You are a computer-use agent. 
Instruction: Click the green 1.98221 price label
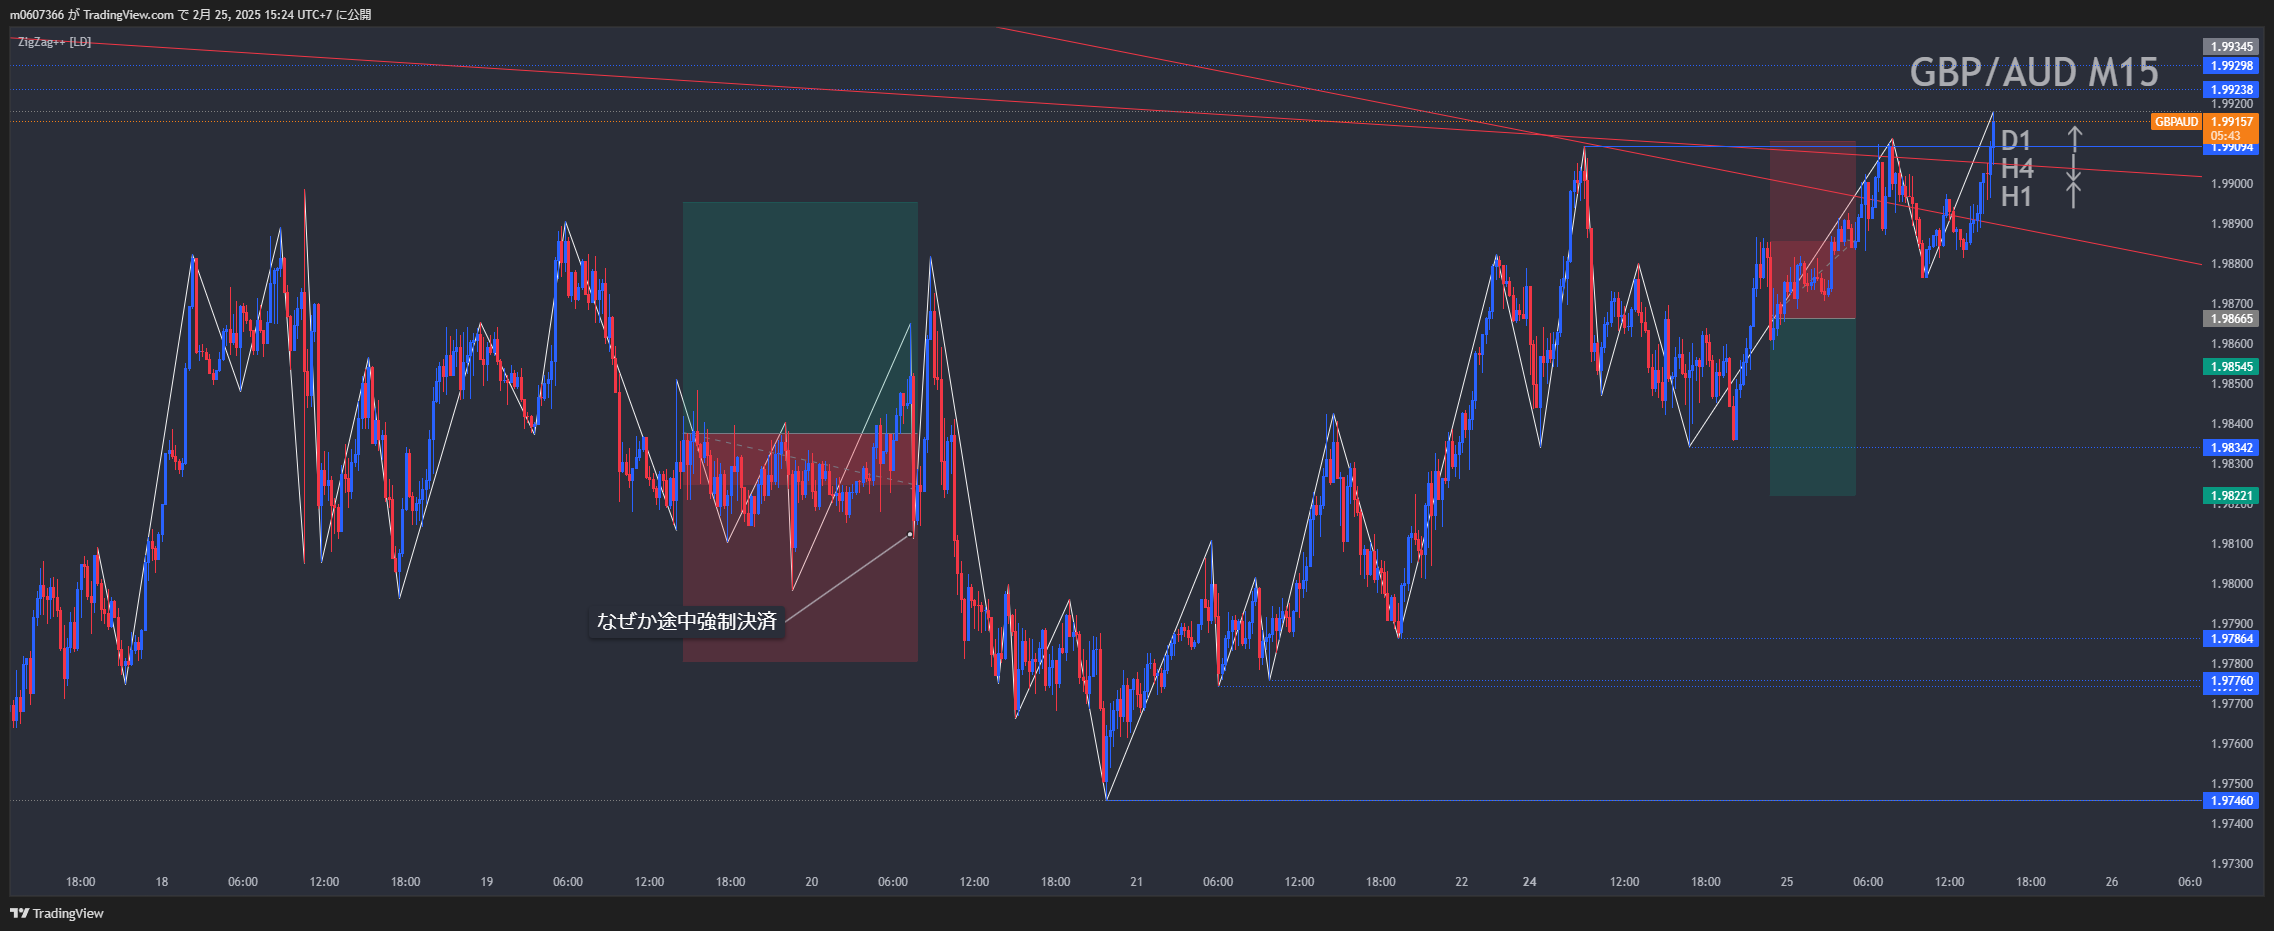pos(2231,496)
